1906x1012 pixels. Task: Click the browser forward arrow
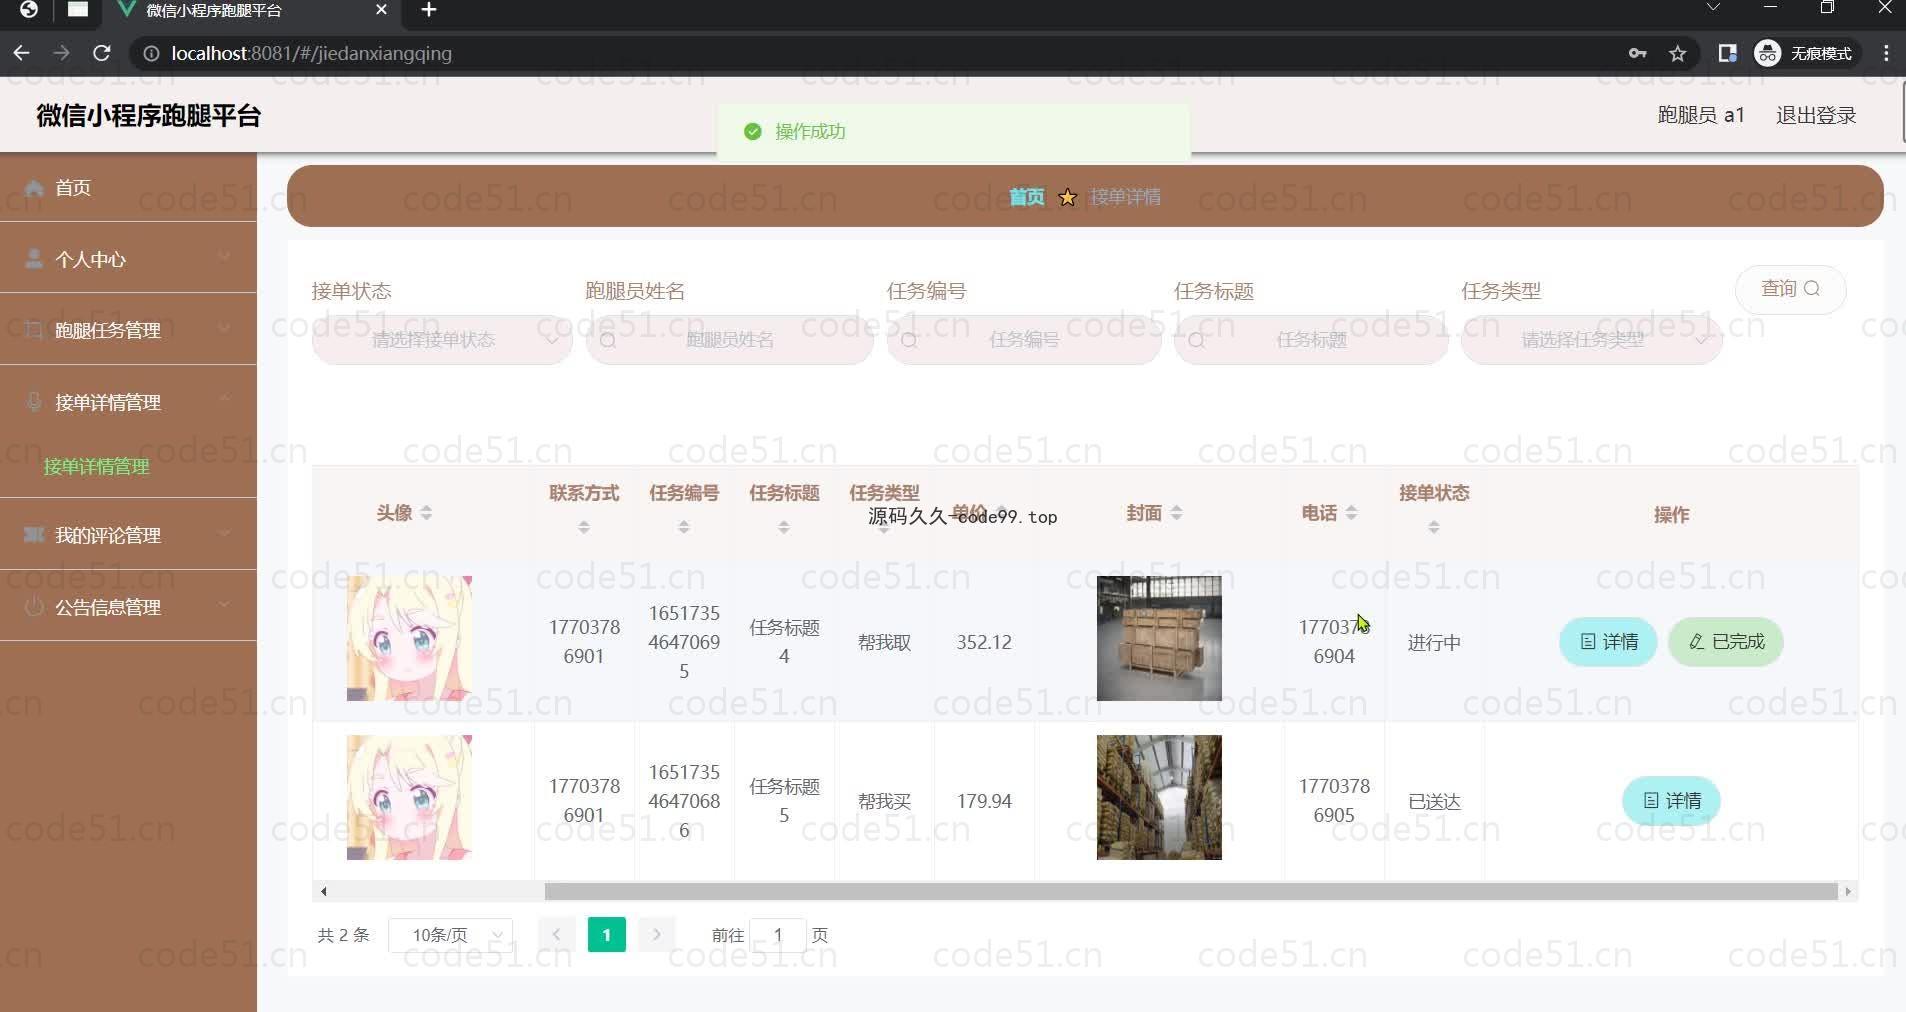point(61,53)
